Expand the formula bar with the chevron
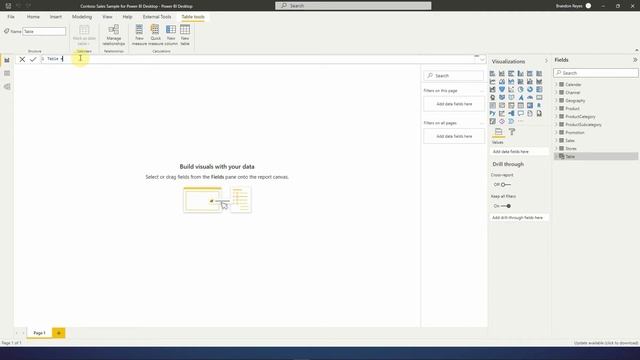This screenshot has width=640, height=360. (482, 60)
